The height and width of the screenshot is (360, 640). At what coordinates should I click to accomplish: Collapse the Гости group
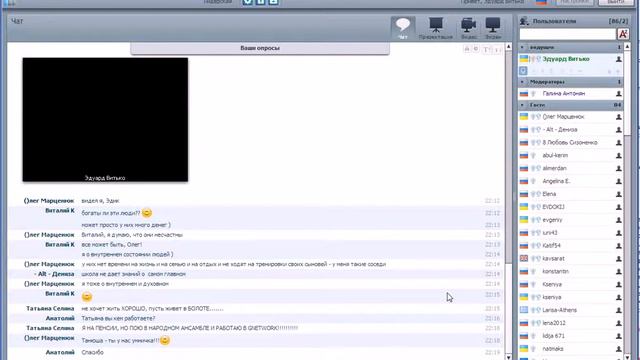(522, 105)
